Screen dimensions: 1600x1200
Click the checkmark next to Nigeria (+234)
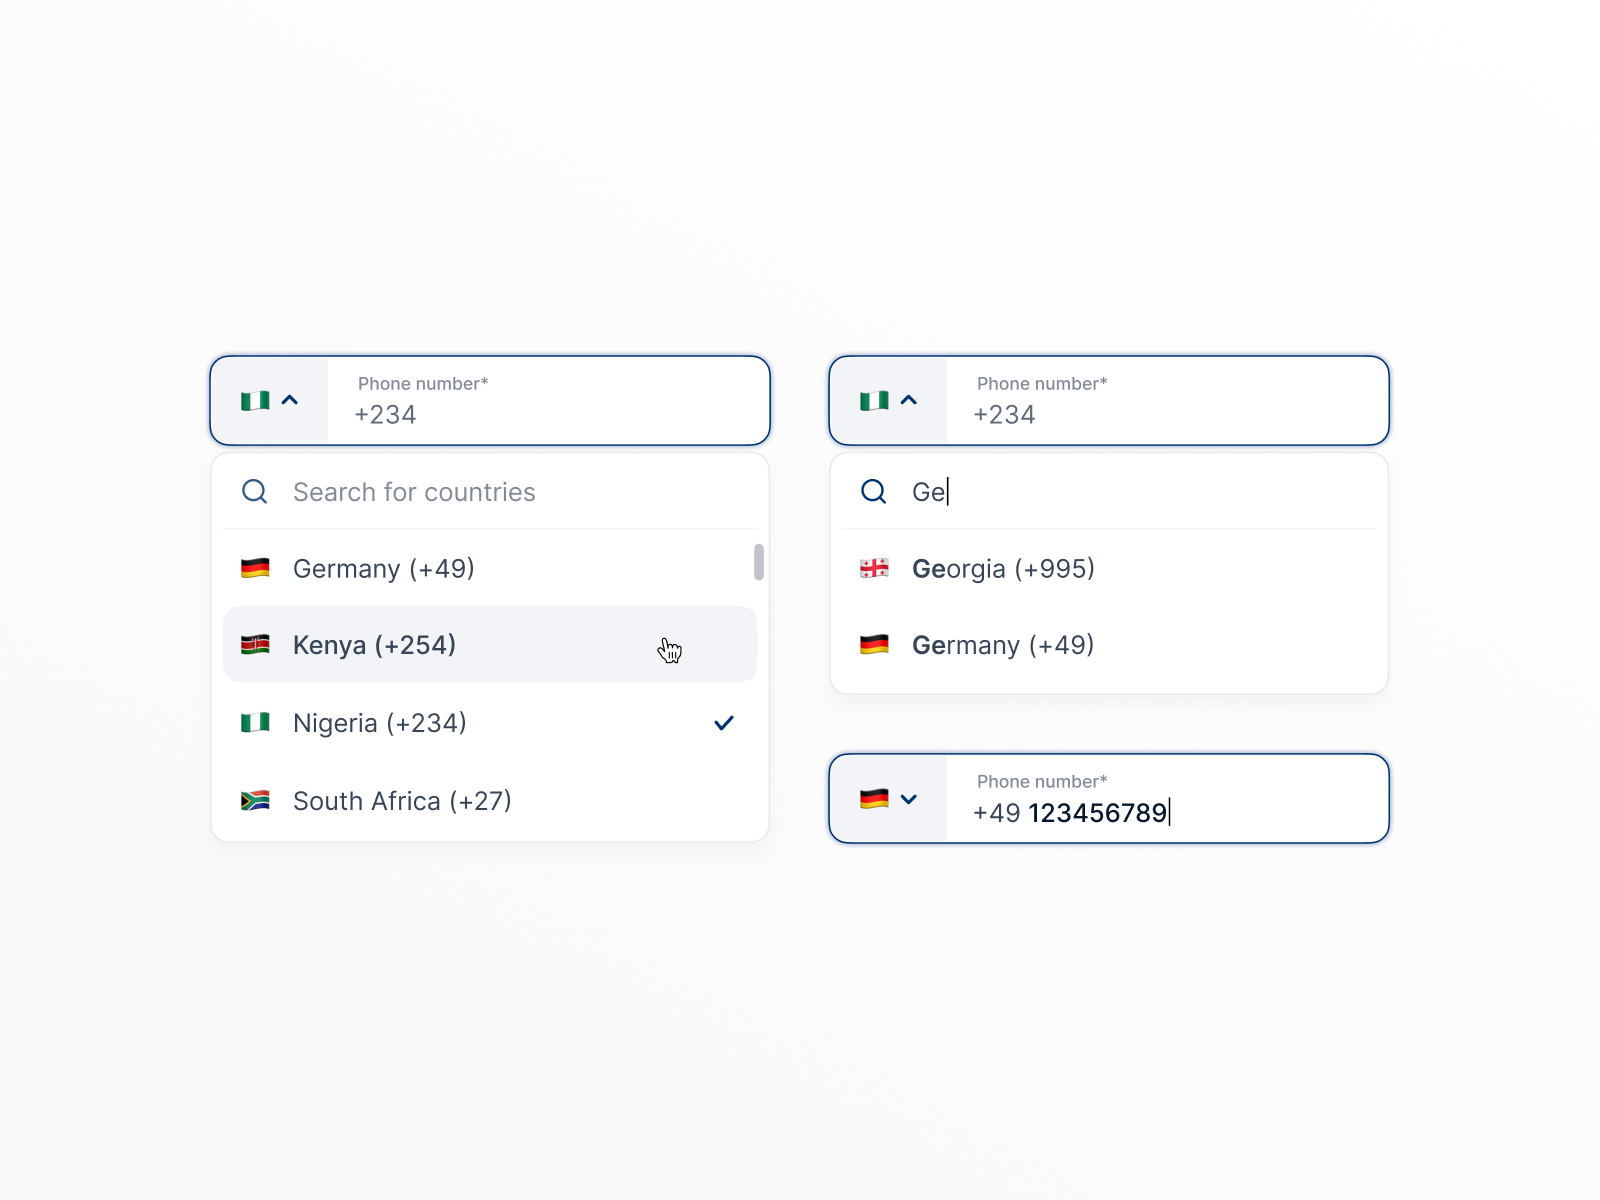724,722
